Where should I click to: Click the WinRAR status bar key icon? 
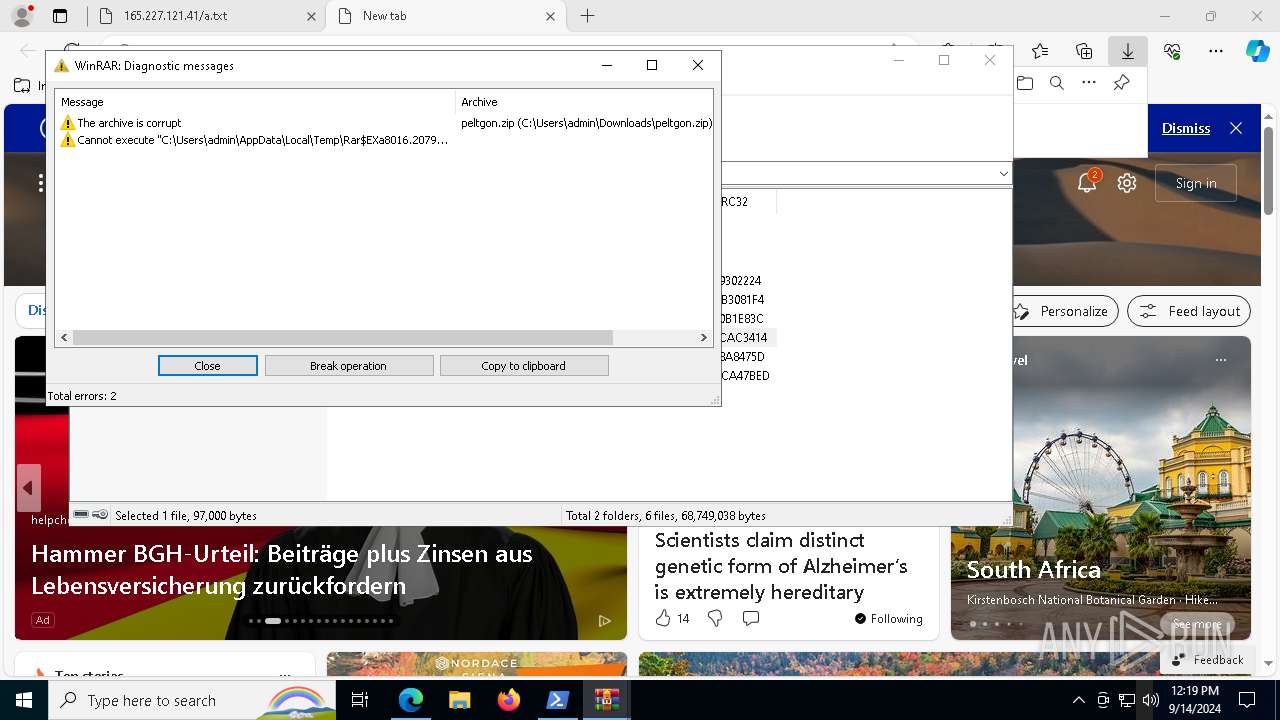100,515
